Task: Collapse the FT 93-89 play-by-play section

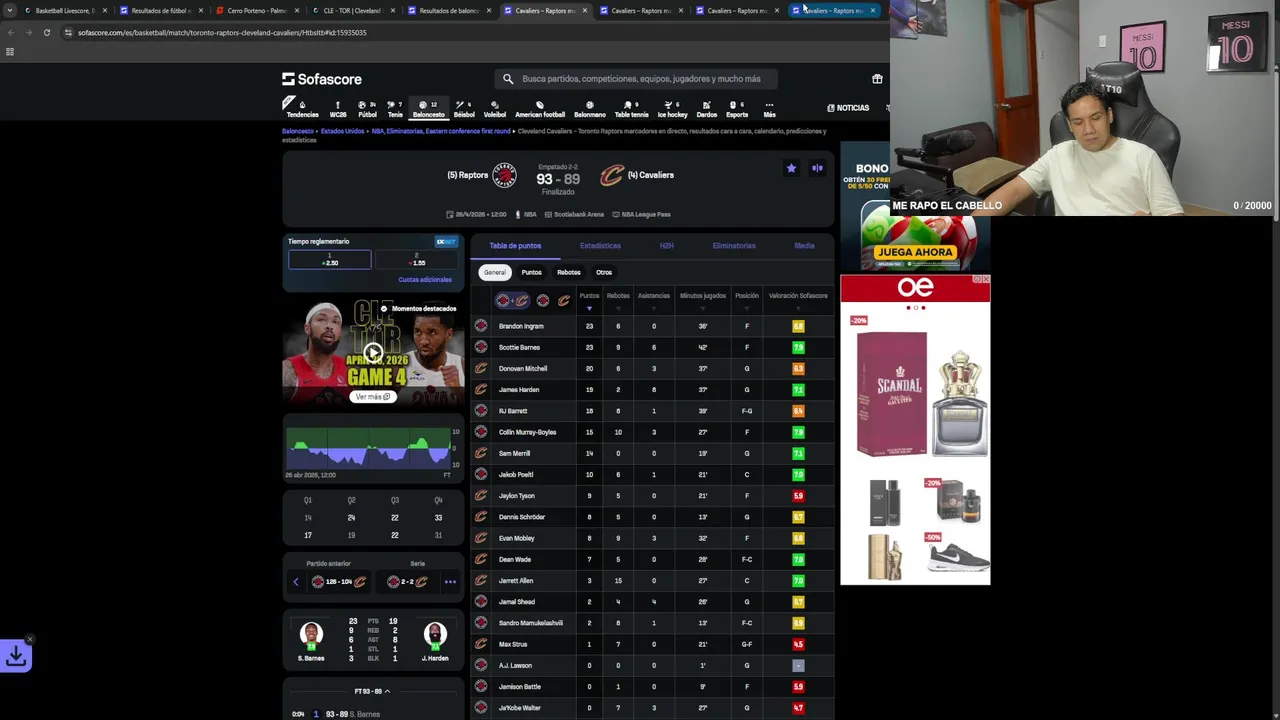Action: pos(372,691)
